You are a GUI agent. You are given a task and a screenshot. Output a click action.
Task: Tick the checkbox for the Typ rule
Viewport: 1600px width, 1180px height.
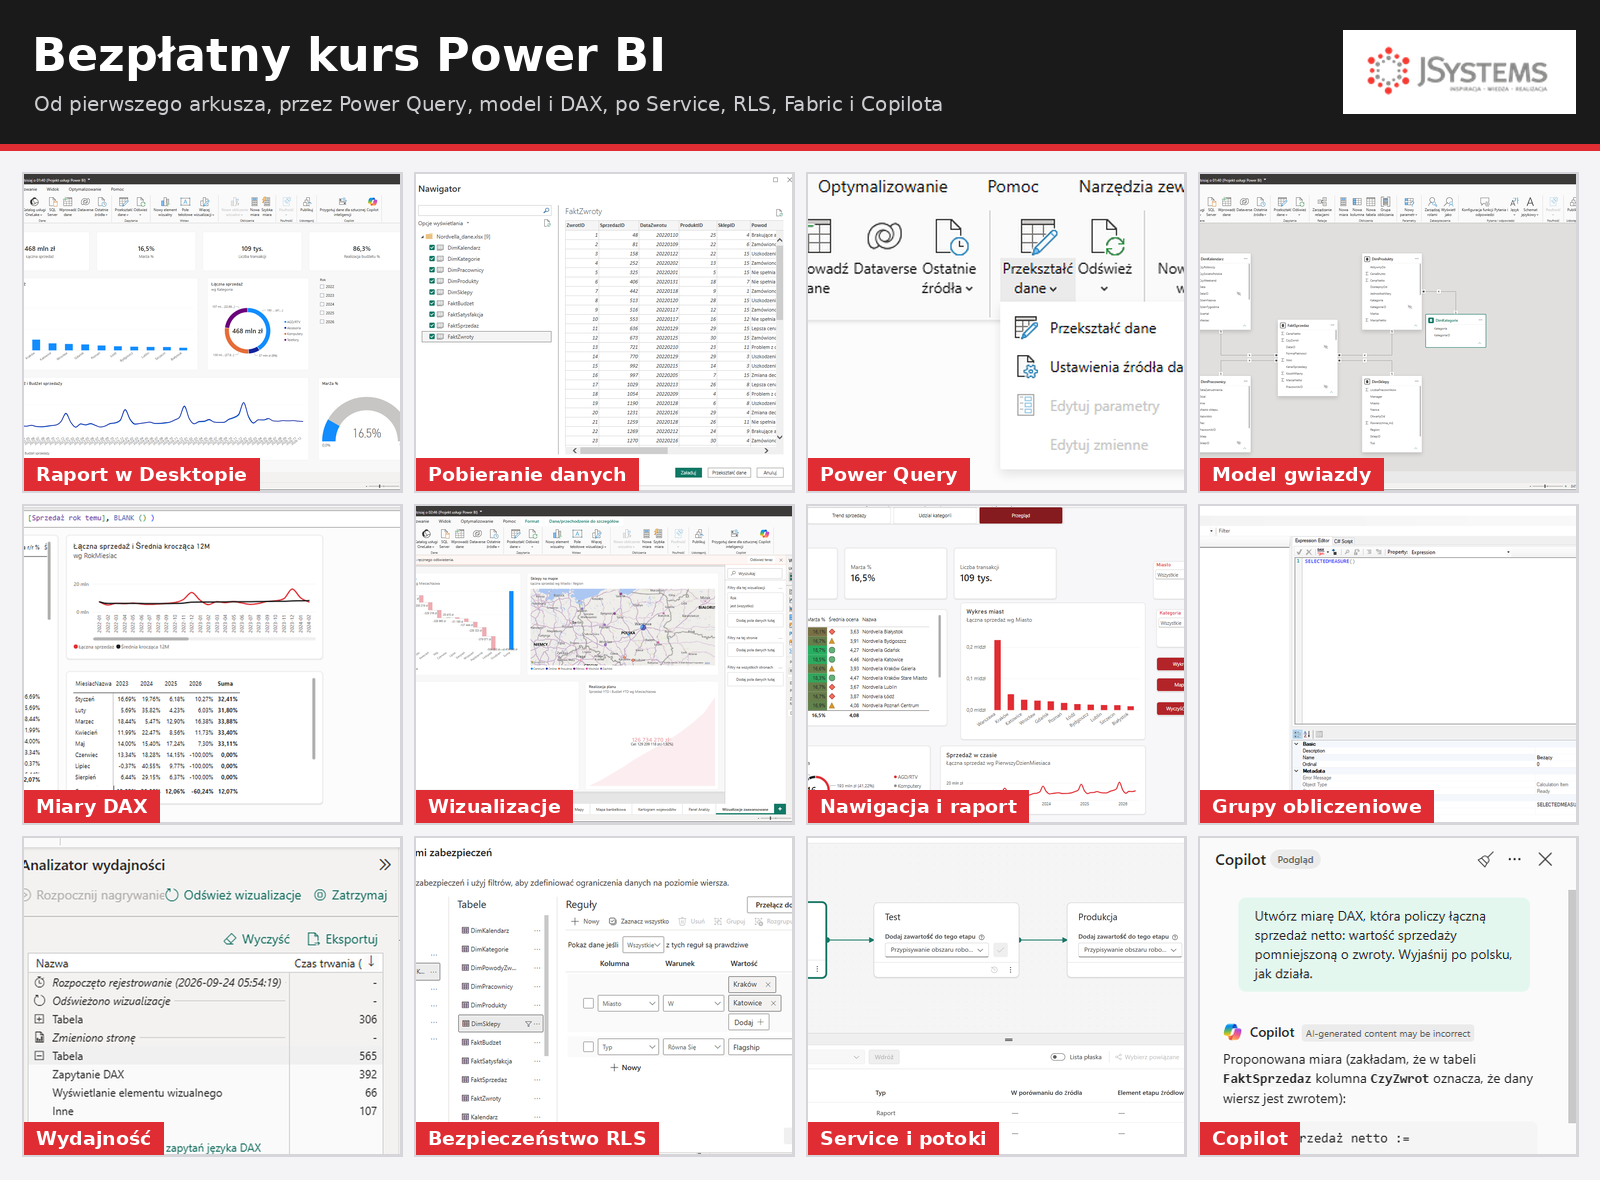click(588, 1047)
